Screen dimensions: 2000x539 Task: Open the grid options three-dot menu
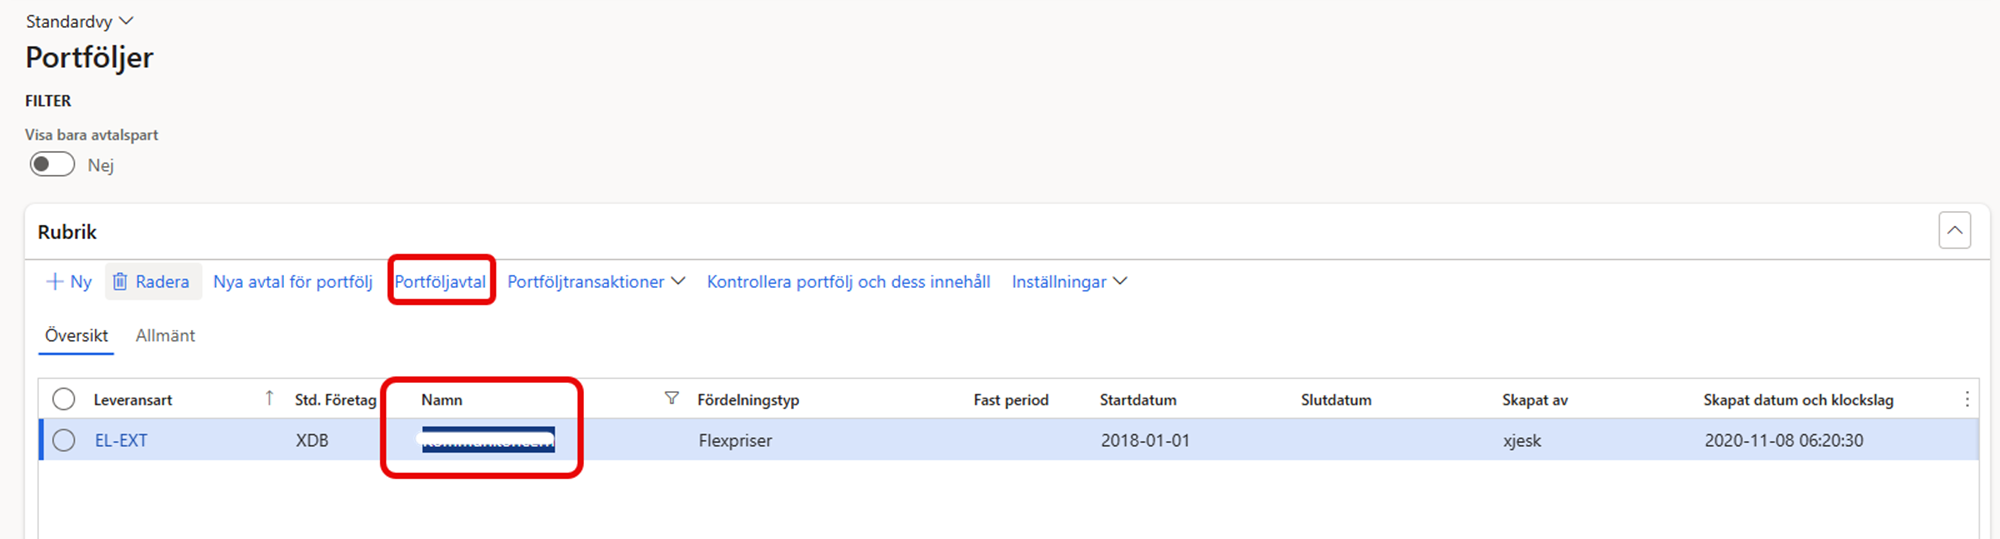tap(1966, 399)
